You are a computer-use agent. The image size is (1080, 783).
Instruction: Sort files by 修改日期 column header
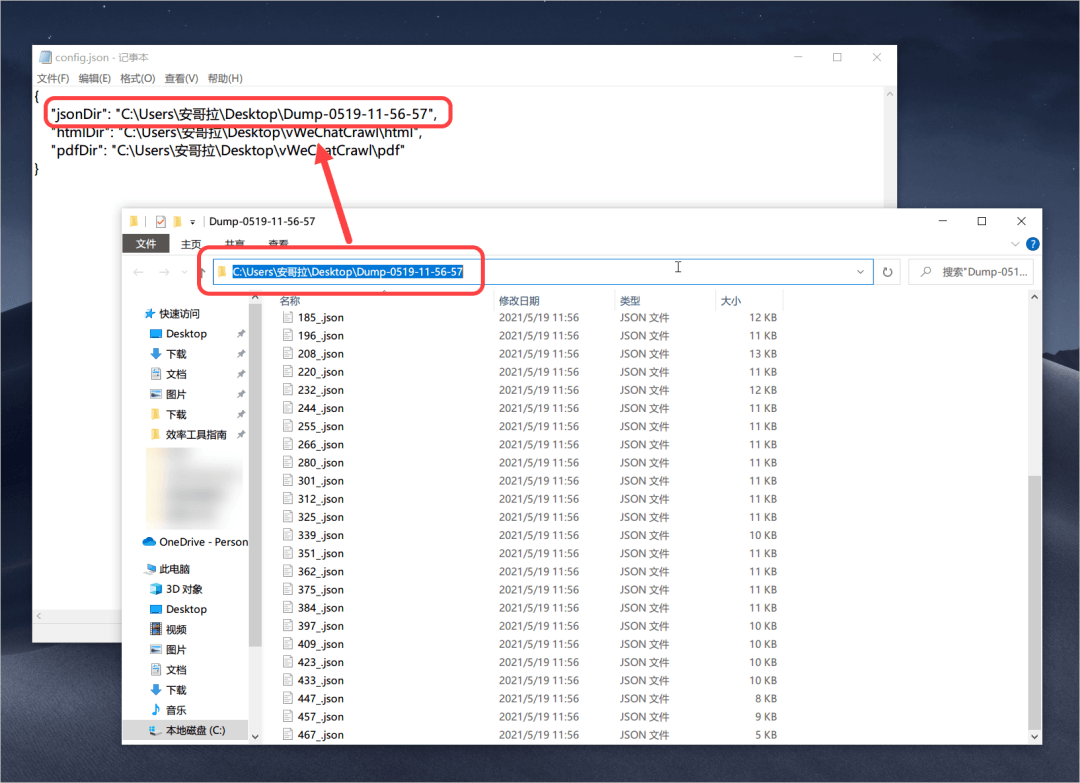(519, 301)
